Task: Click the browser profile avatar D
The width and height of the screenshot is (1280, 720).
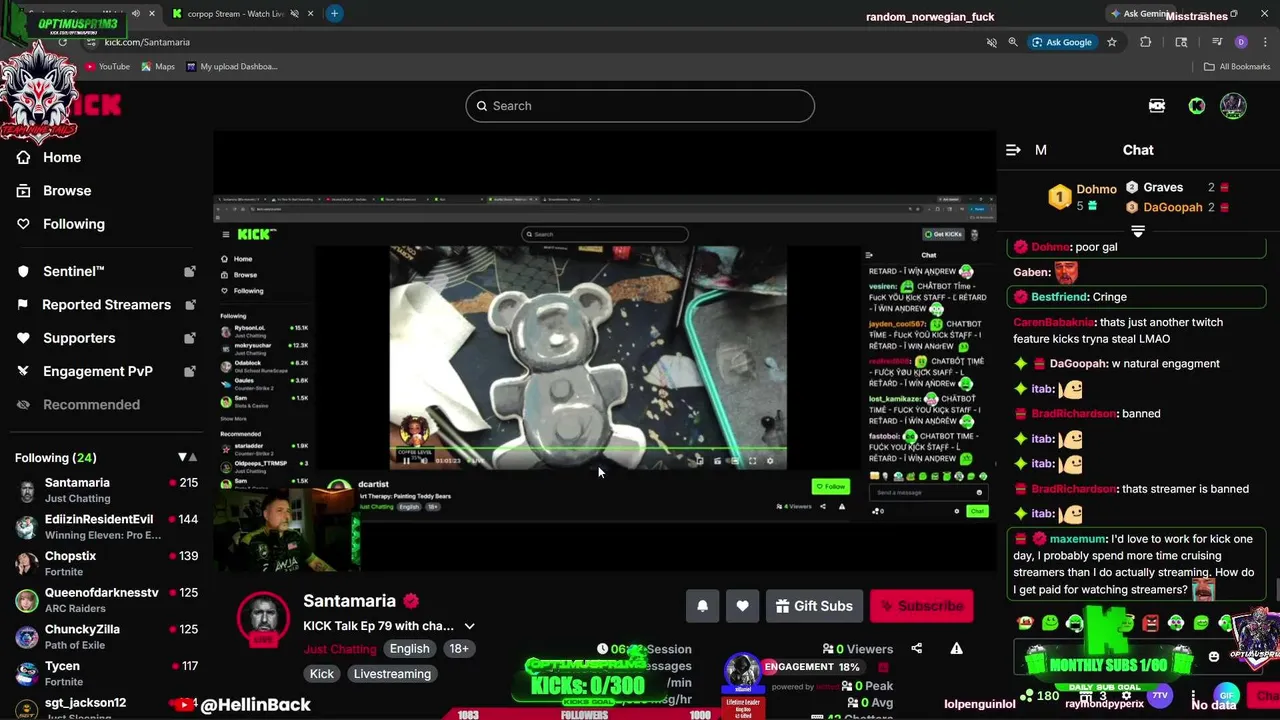Action: pyautogui.click(x=1241, y=42)
